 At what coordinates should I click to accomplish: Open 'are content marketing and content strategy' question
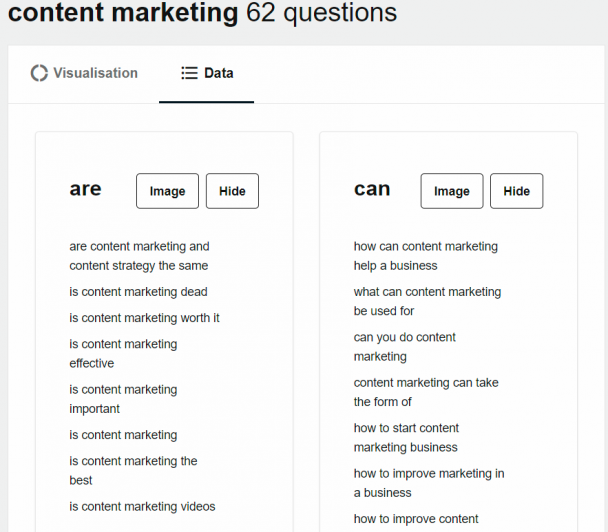(139, 256)
